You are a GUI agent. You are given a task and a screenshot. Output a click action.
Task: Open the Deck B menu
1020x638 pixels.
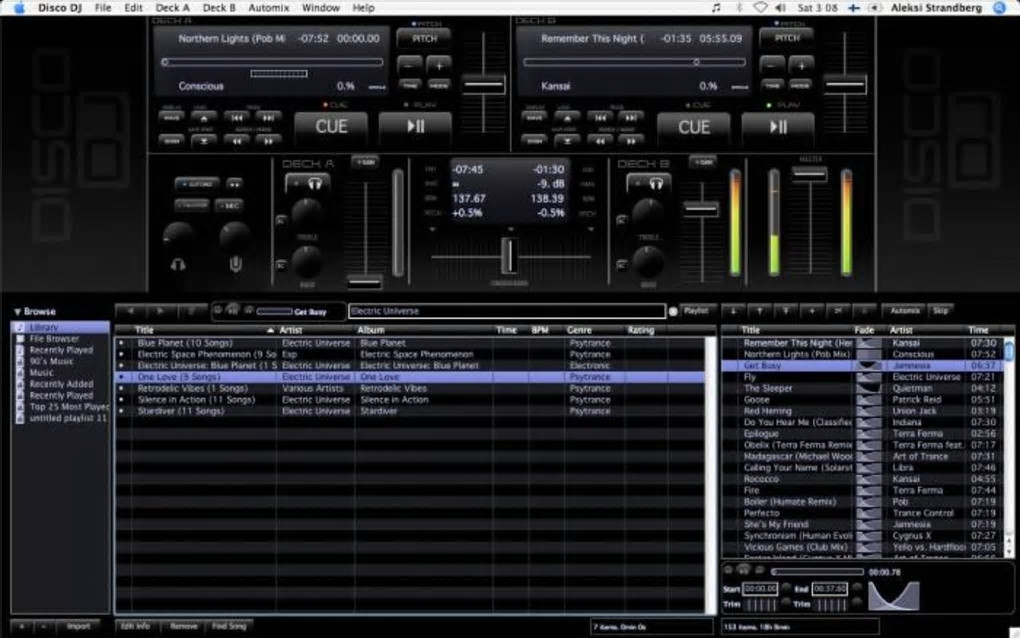219,7
